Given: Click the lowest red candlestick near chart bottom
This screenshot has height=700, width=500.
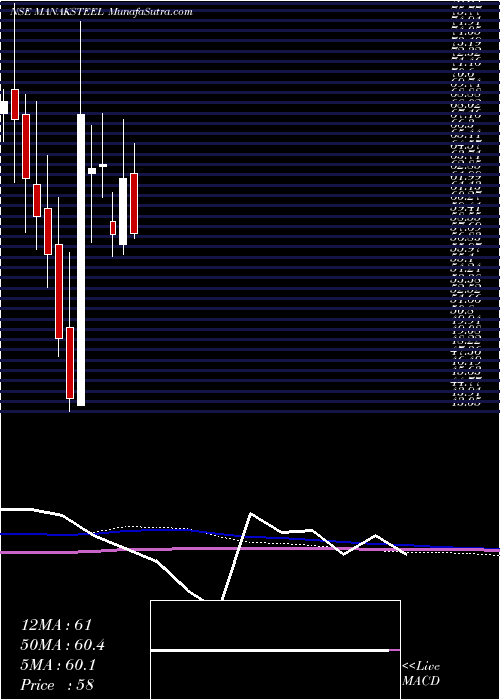Looking at the screenshot, I should (x=70, y=363).
